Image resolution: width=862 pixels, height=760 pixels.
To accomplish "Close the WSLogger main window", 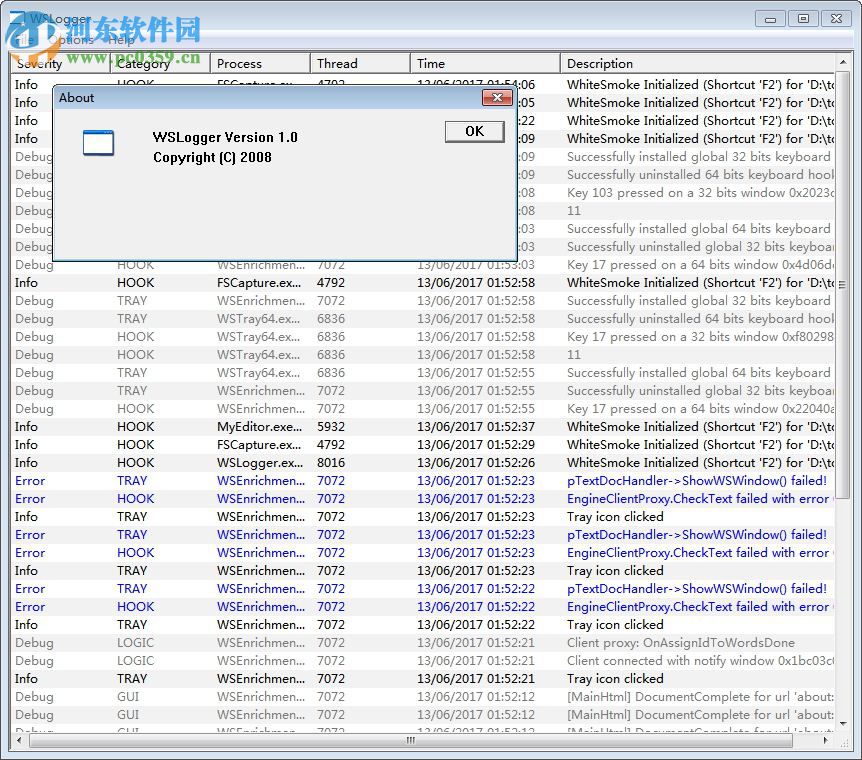I will (x=835, y=18).
